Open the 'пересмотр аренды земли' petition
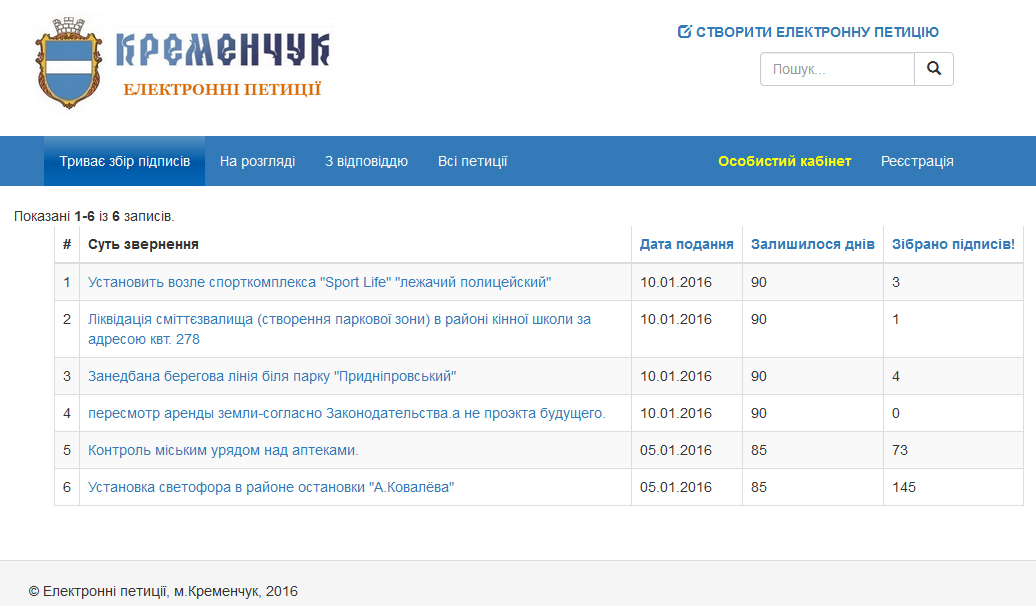 click(x=346, y=413)
